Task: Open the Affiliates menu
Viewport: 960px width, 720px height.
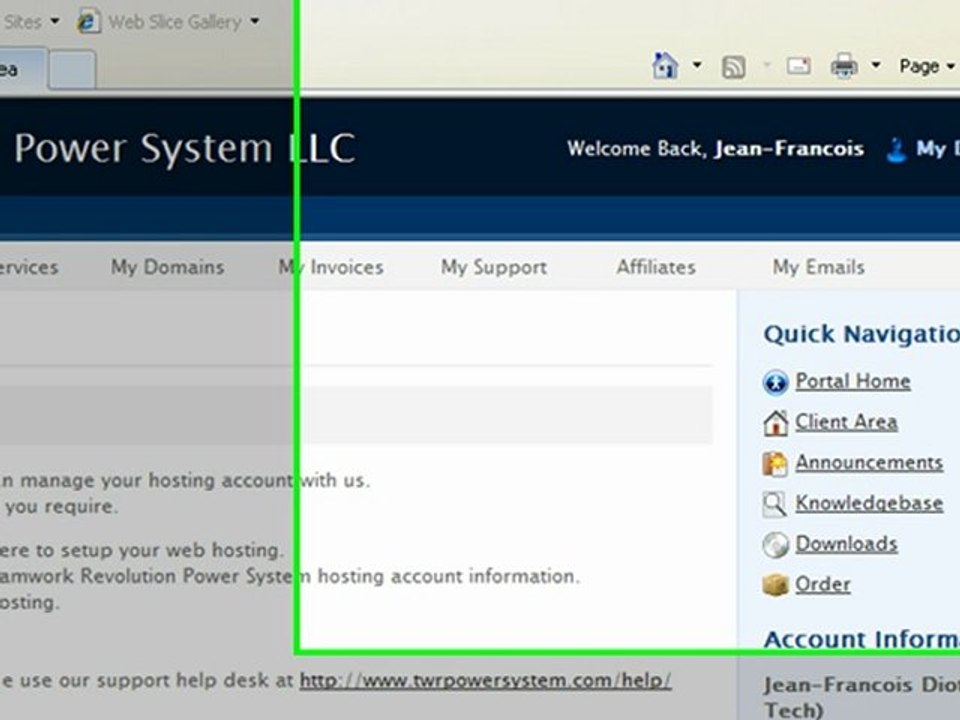Action: (x=656, y=267)
